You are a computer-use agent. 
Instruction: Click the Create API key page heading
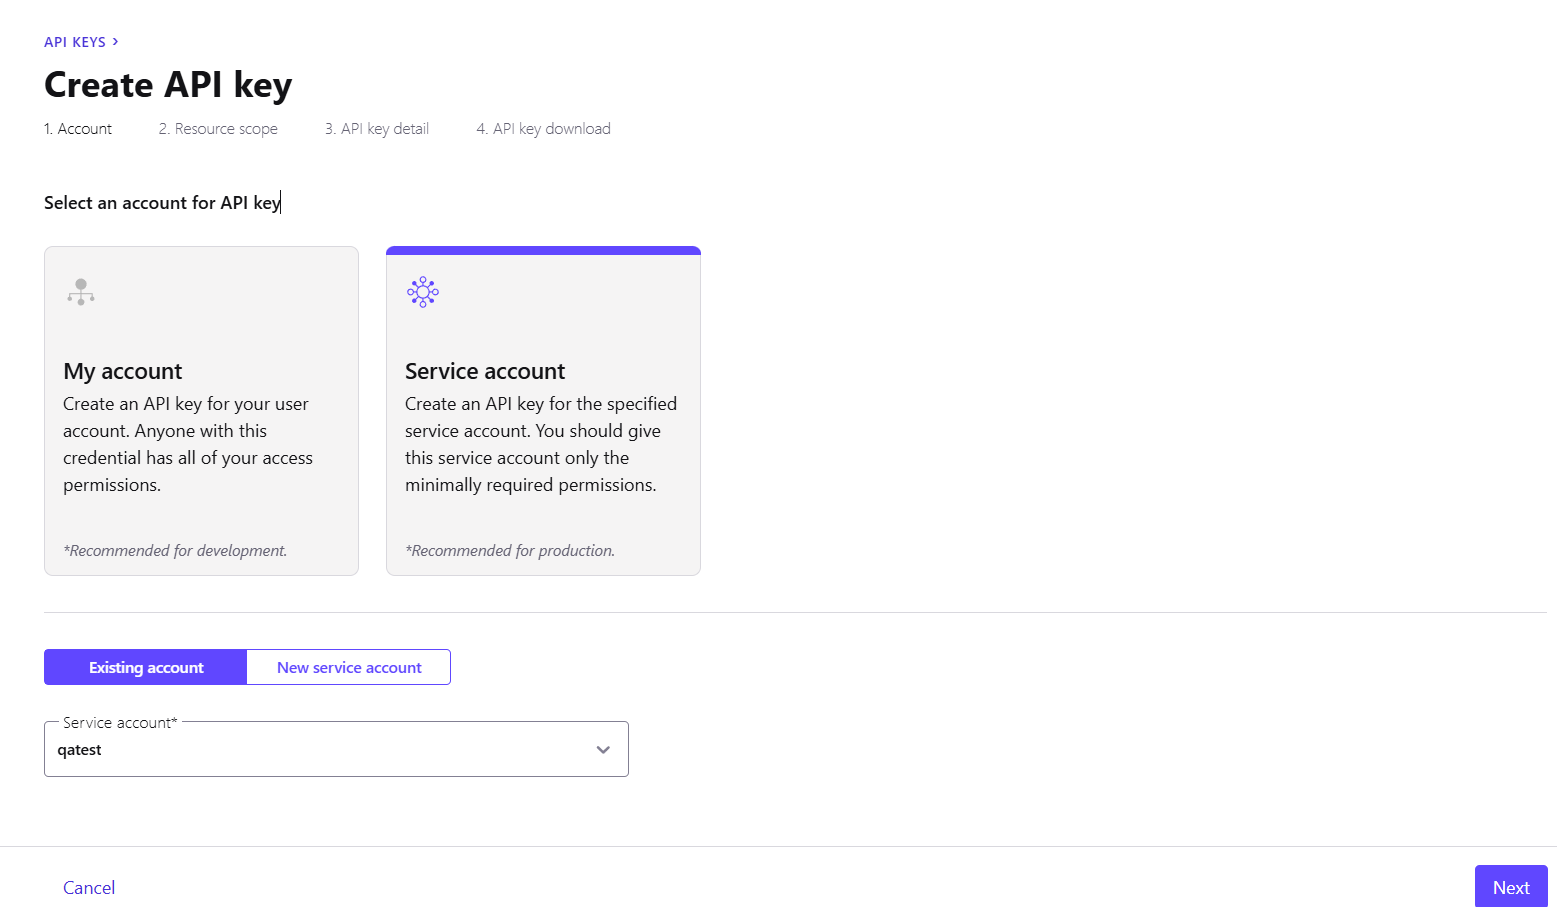coord(168,85)
